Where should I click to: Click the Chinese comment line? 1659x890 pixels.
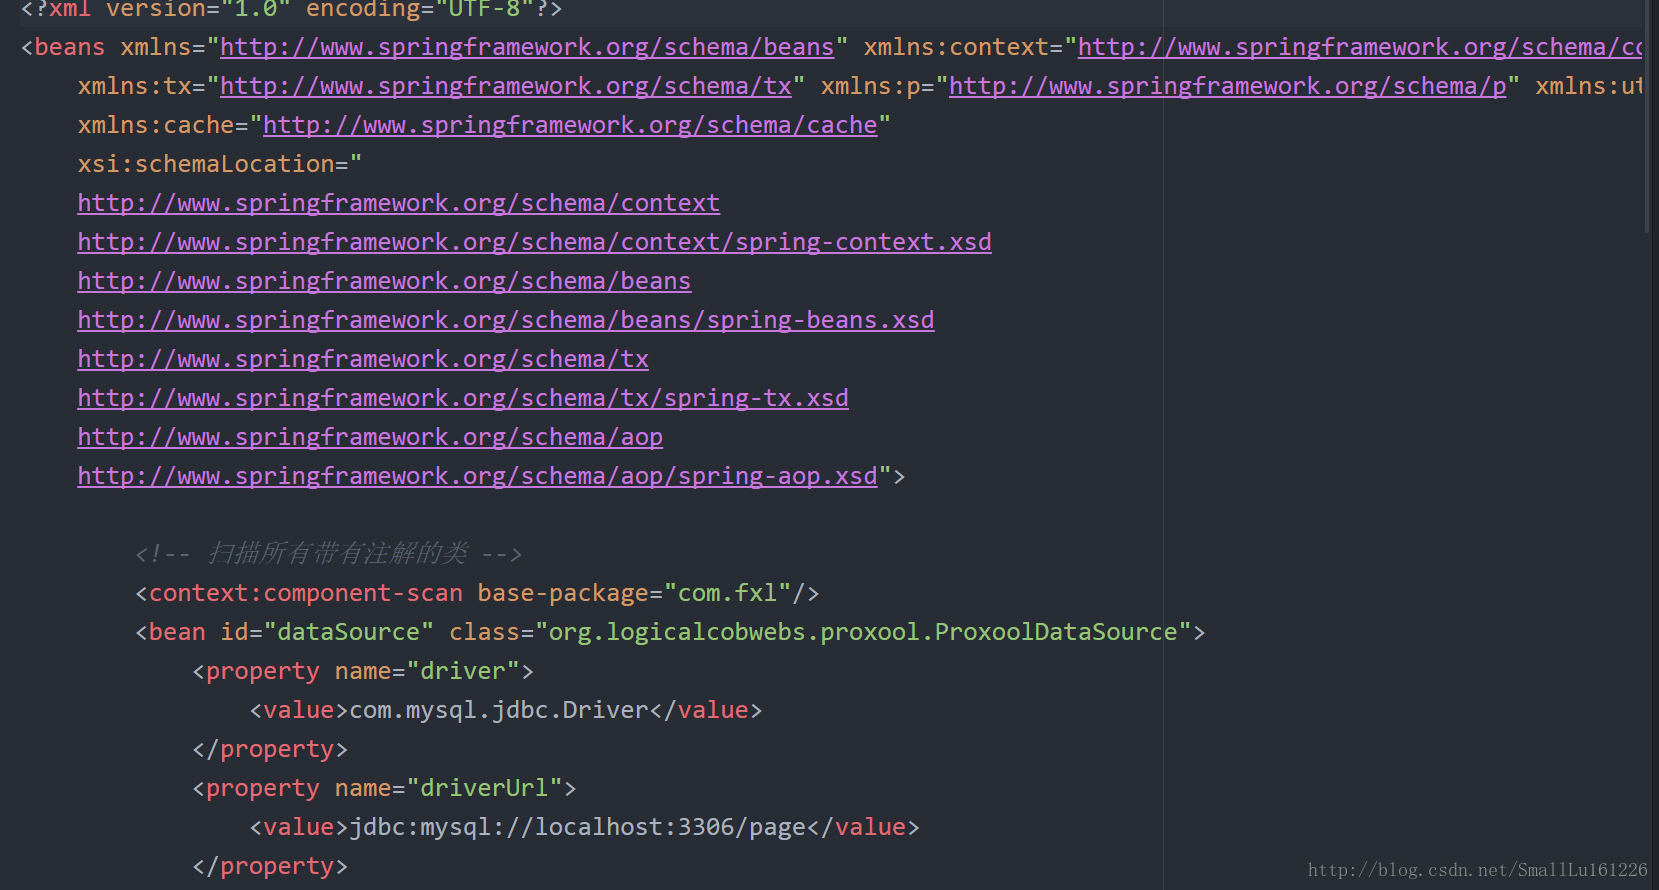(x=328, y=554)
